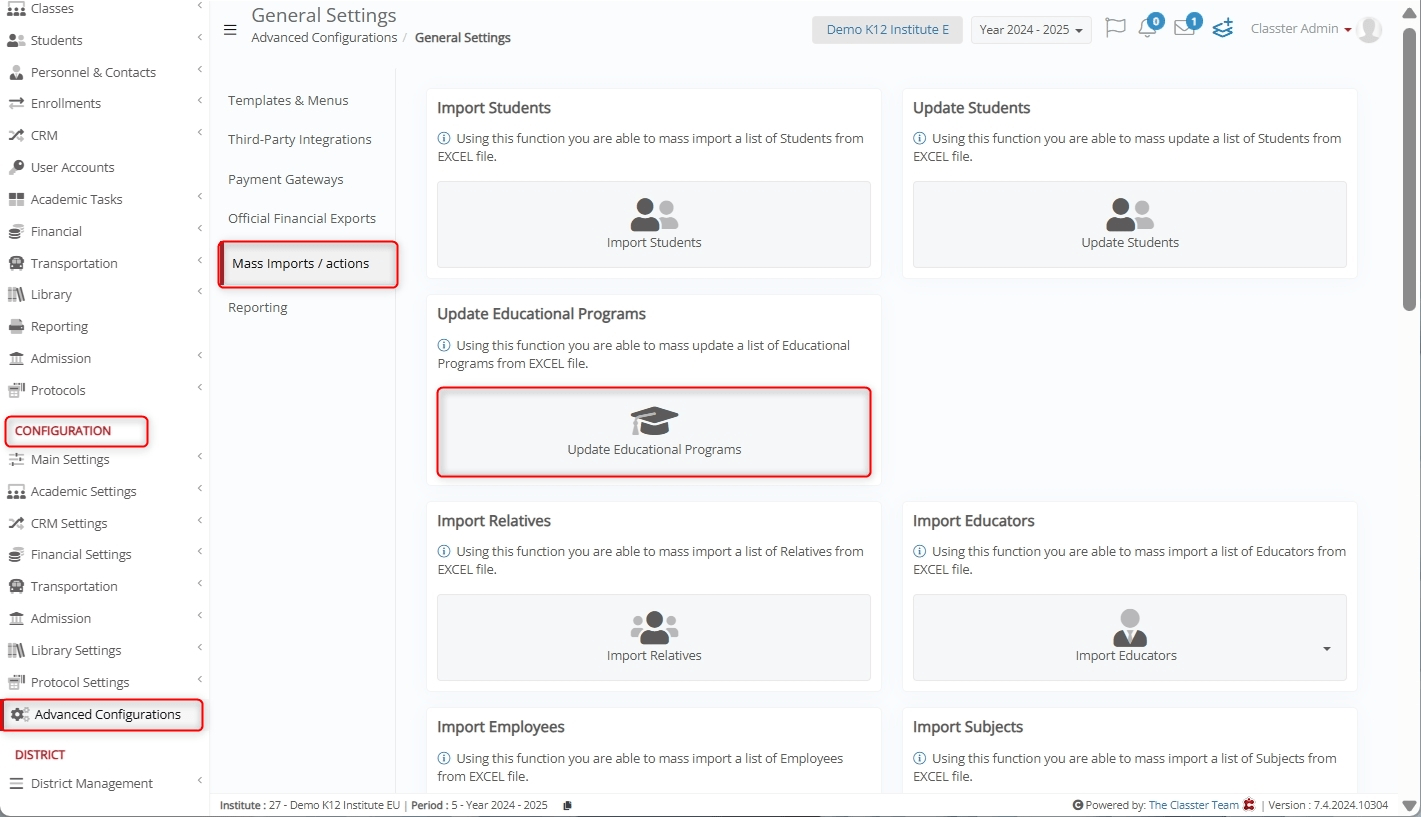
Task: Open The Classter Team footer link
Action: click(x=1193, y=805)
